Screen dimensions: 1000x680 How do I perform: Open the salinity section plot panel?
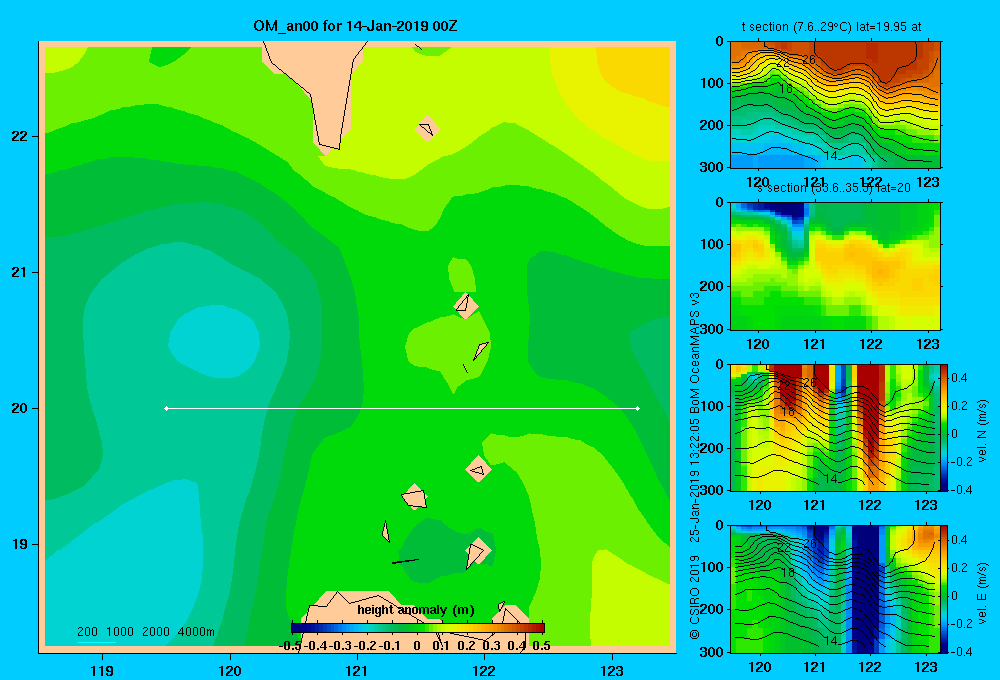[835, 266]
